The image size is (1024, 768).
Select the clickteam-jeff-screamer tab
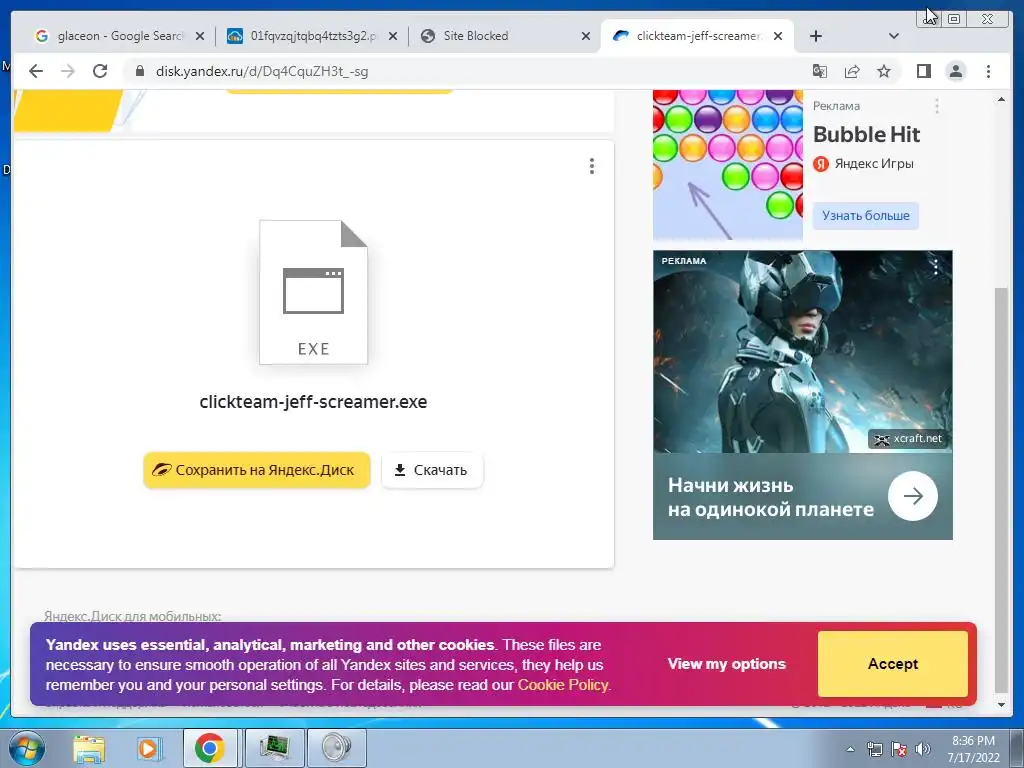[x=697, y=36]
